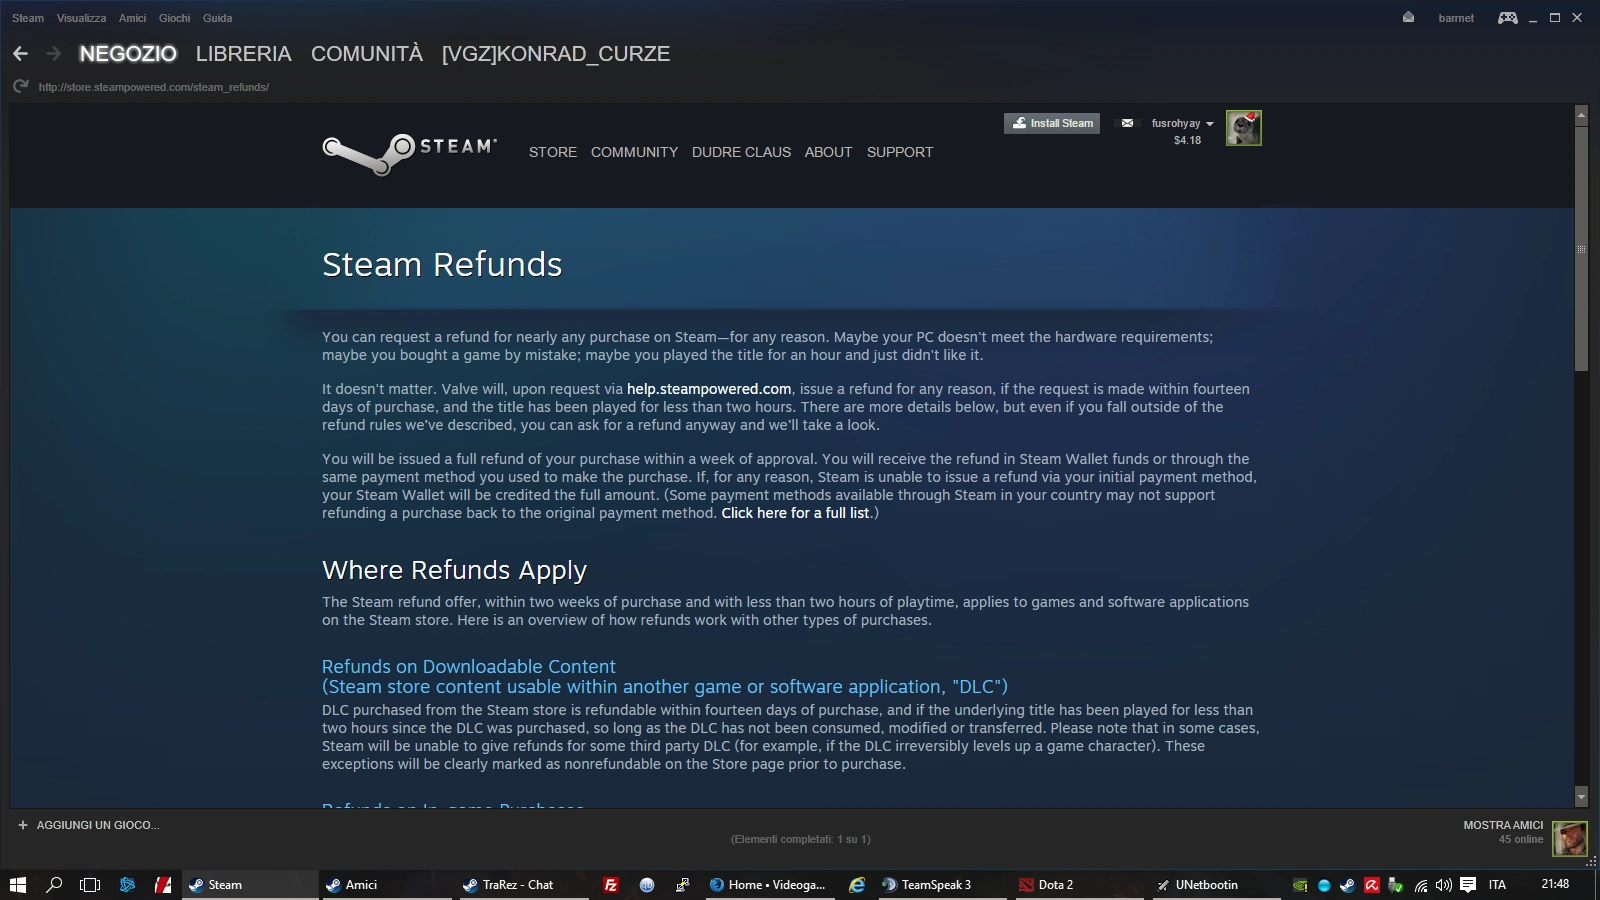1600x900 pixels.
Task: Open COMMUNITY in the web page navigation
Action: point(634,152)
